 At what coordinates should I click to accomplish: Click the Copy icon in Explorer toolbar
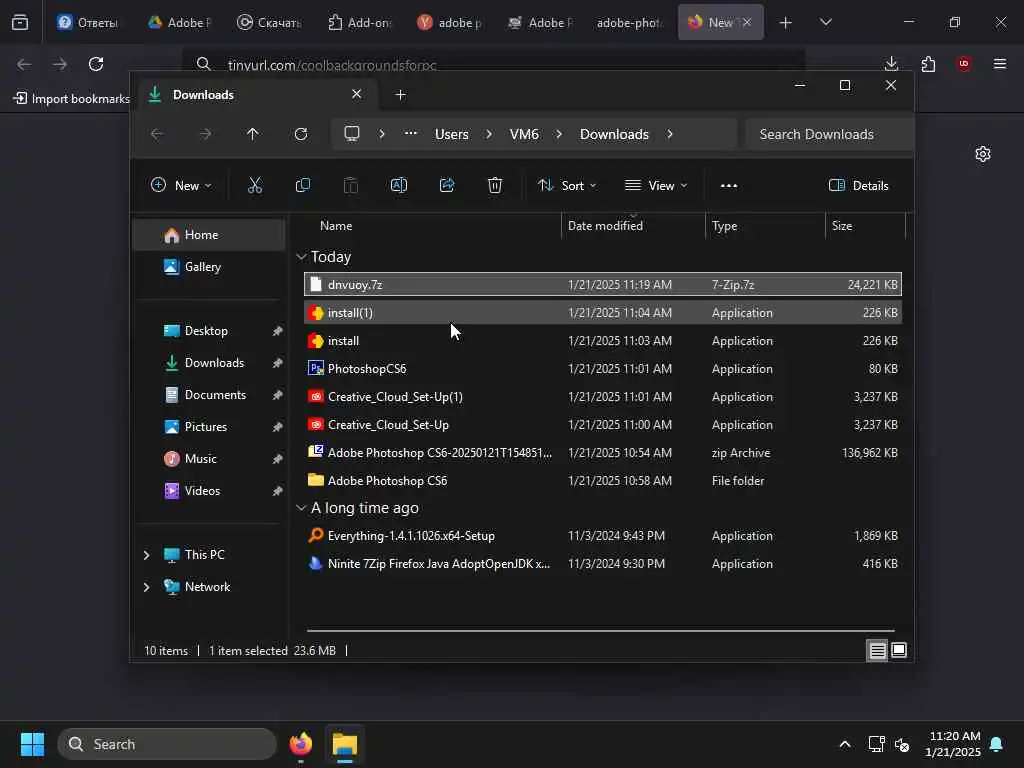[303, 185]
